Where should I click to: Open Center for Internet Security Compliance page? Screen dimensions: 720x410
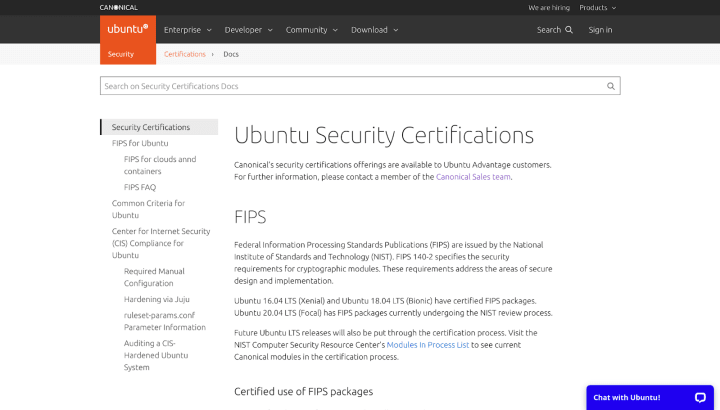pyautogui.click(x=161, y=243)
